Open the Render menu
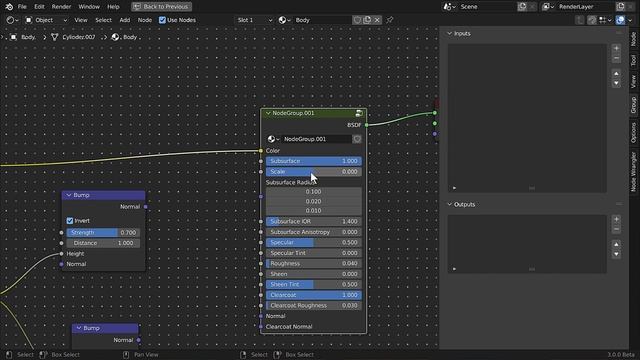Viewport: 640px width, 360px height. point(61,7)
